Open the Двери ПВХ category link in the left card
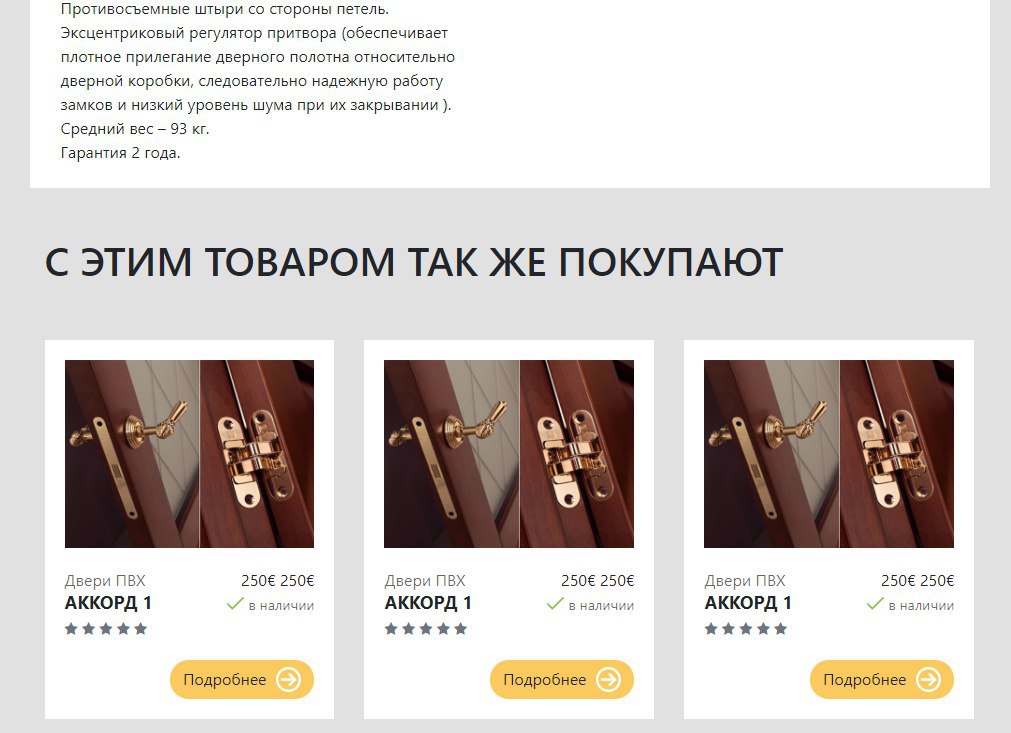 click(x=105, y=581)
